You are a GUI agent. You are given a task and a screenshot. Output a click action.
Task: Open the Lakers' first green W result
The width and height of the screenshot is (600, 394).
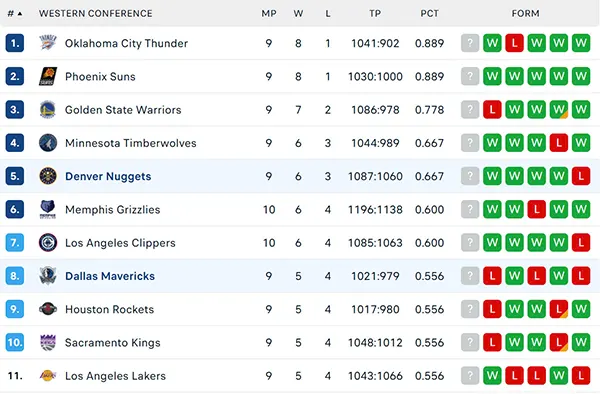coord(492,376)
